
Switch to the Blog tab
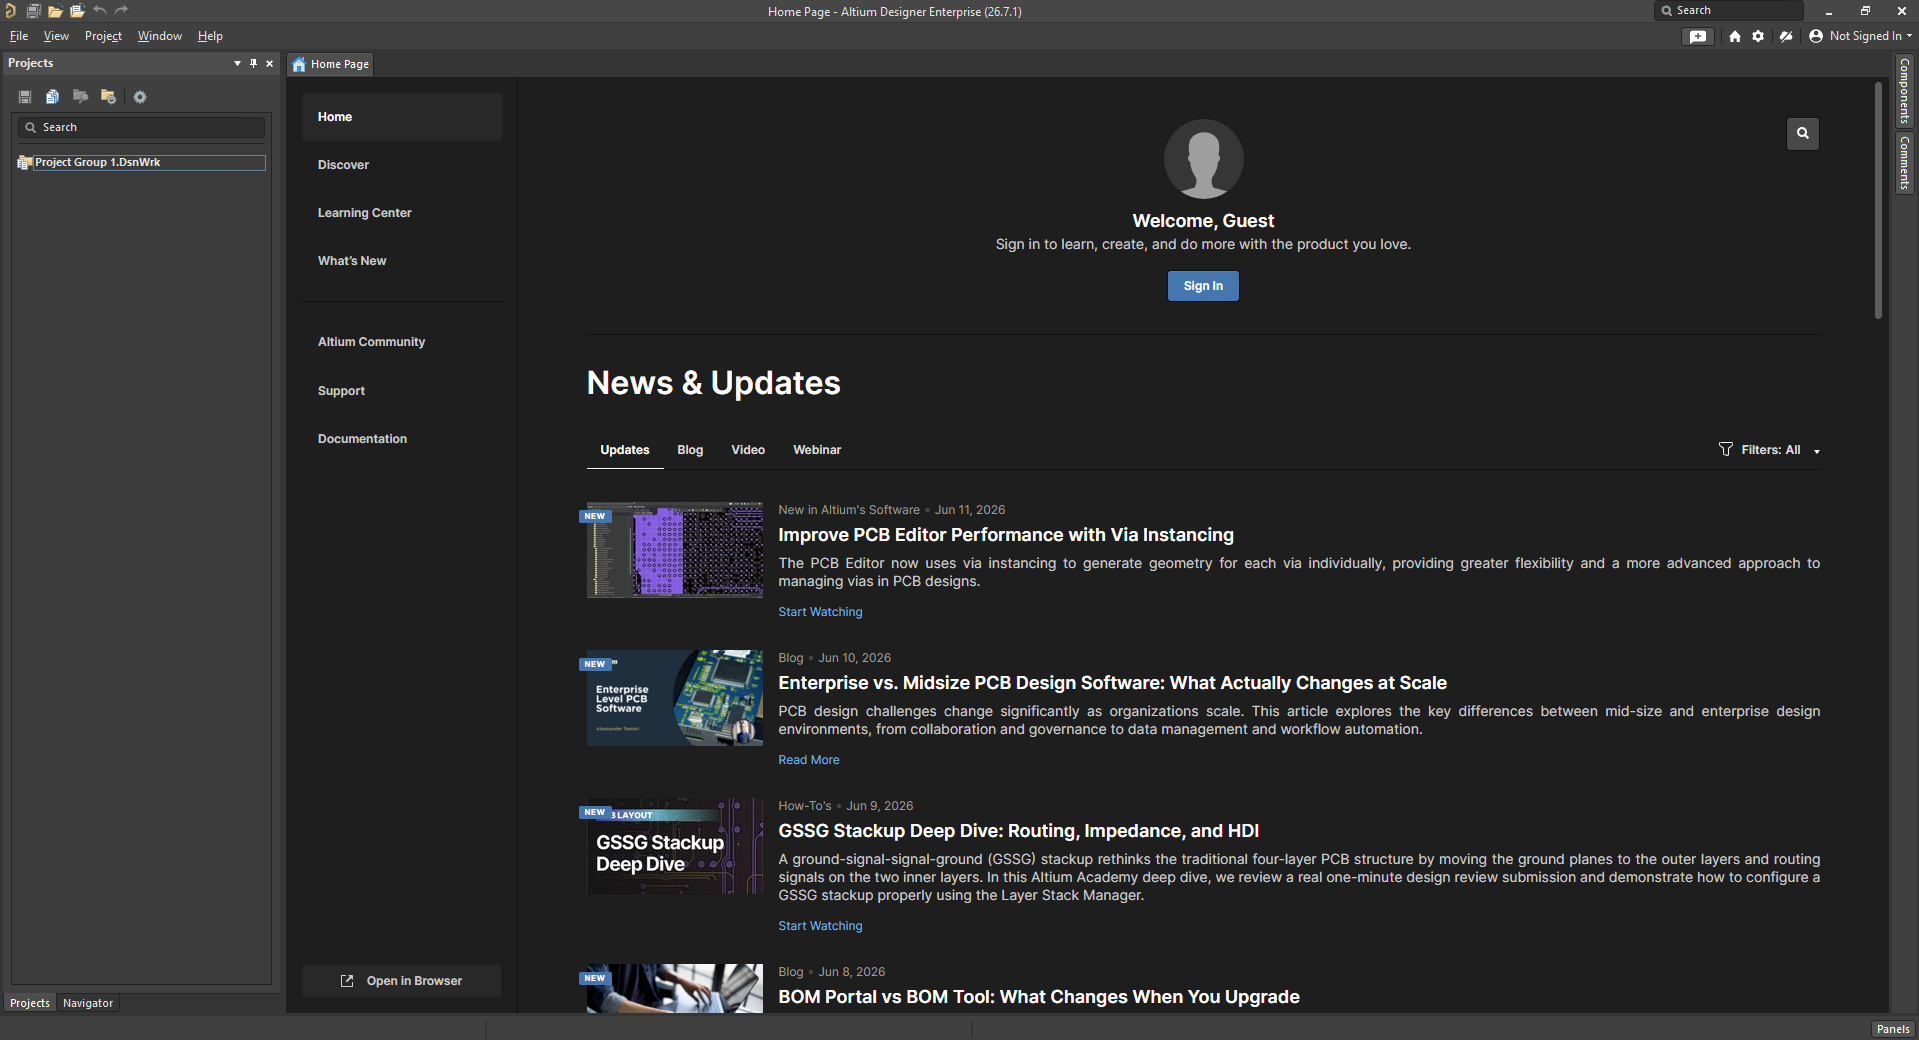[x=690, y=450]
